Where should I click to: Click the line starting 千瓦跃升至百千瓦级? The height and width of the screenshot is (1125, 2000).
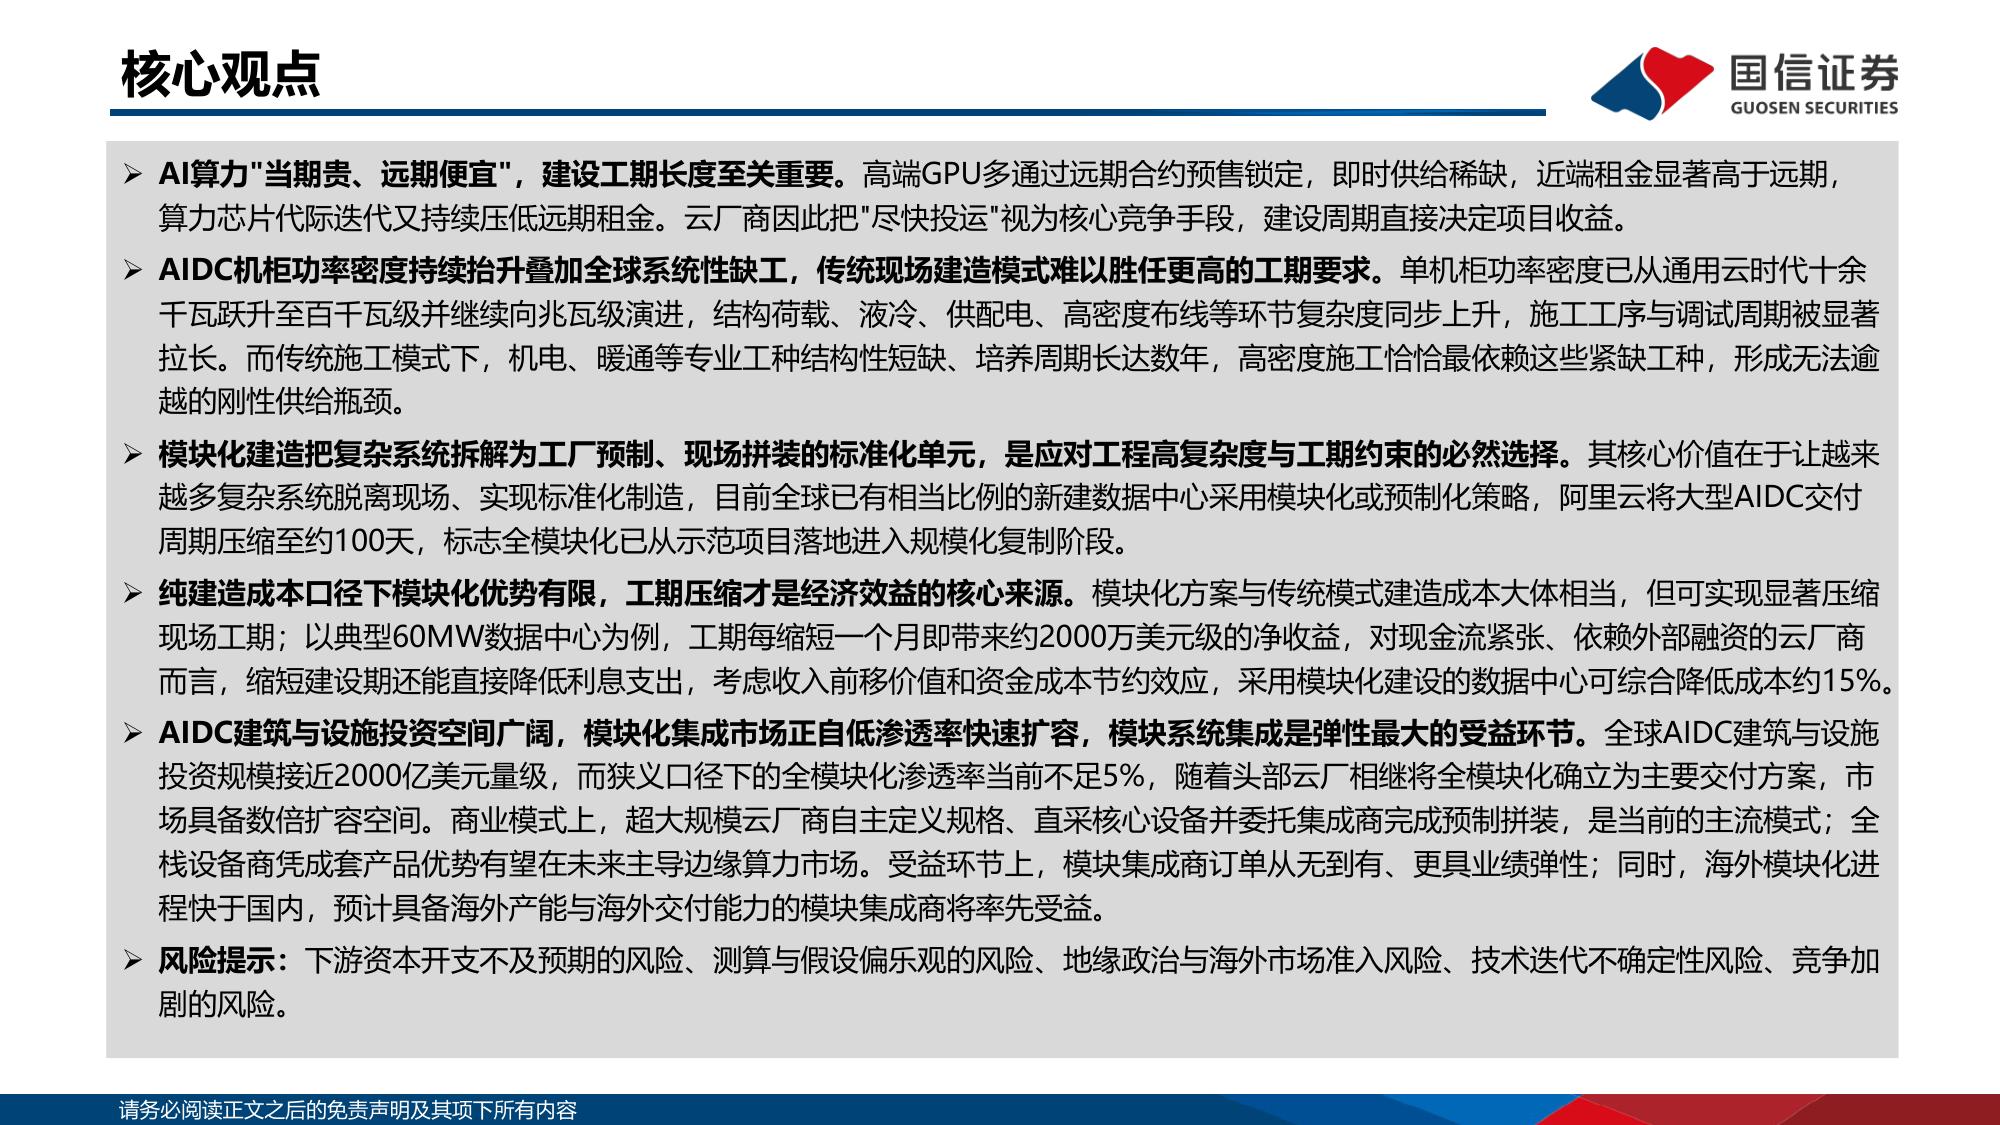[1019, 315]
